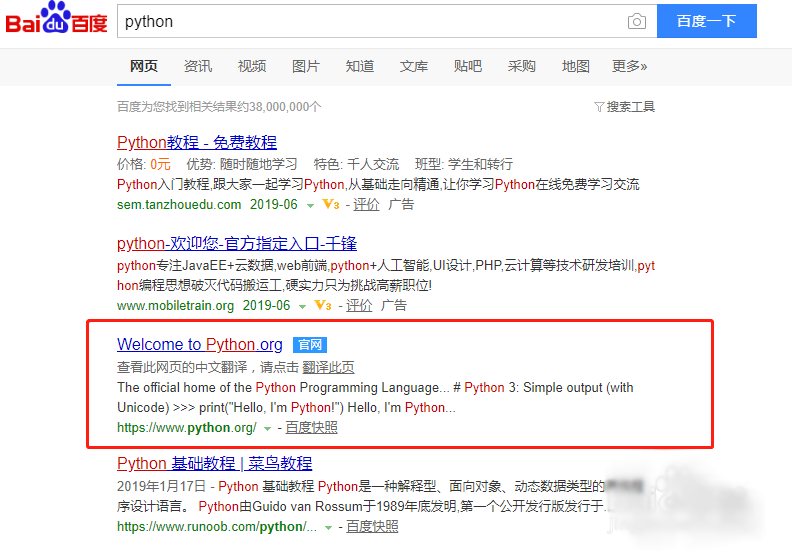
Task: Open camera image search icon
Action: point(636,21)
